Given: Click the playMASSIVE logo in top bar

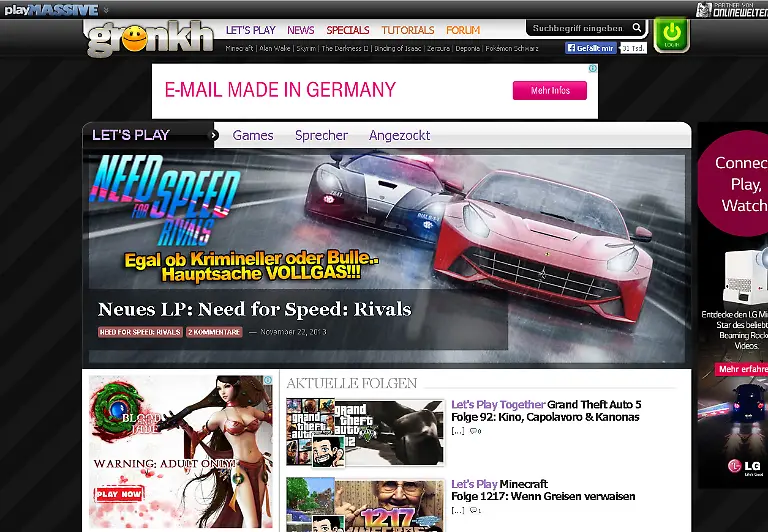Looking at the screenshot, I should (x=50, y=10).
